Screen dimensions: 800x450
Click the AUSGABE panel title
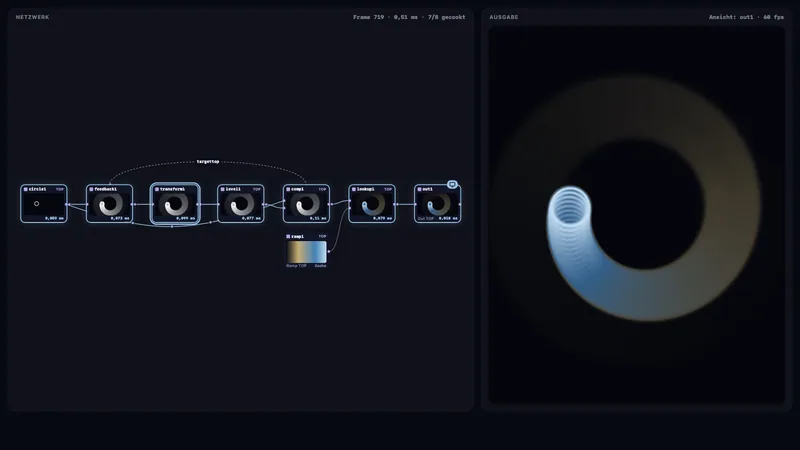click(x=504, y=17)
